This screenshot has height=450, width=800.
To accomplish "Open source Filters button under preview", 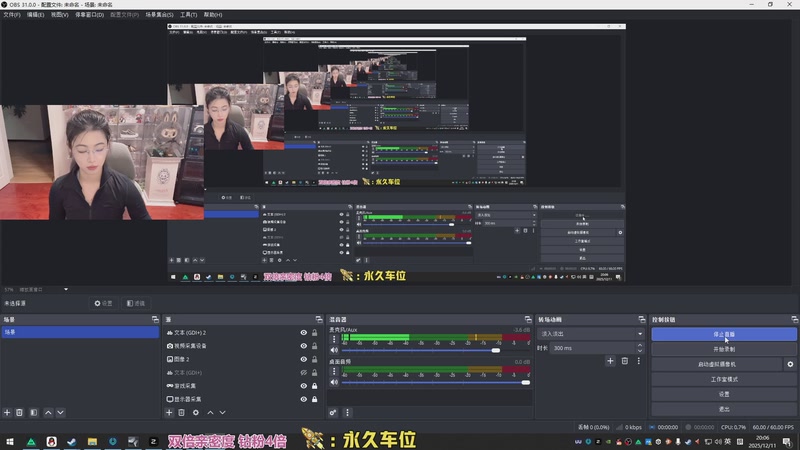I will pyautogui.click(x=136, y=303).
